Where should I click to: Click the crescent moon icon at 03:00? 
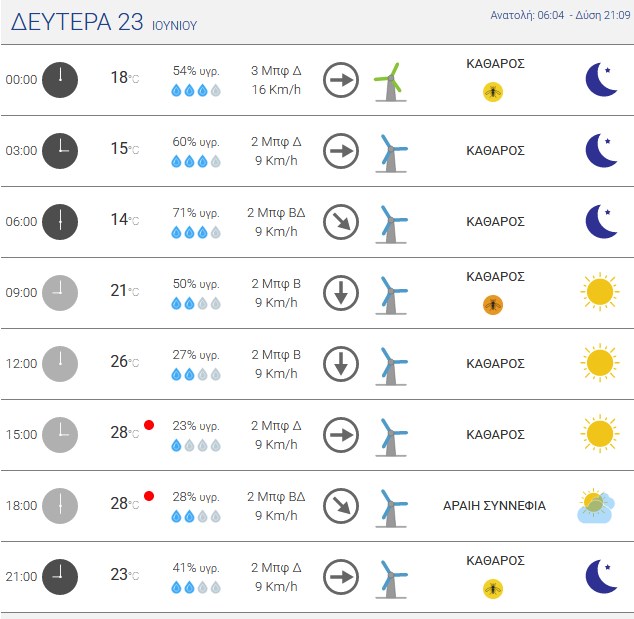click(x=601, y=150)
